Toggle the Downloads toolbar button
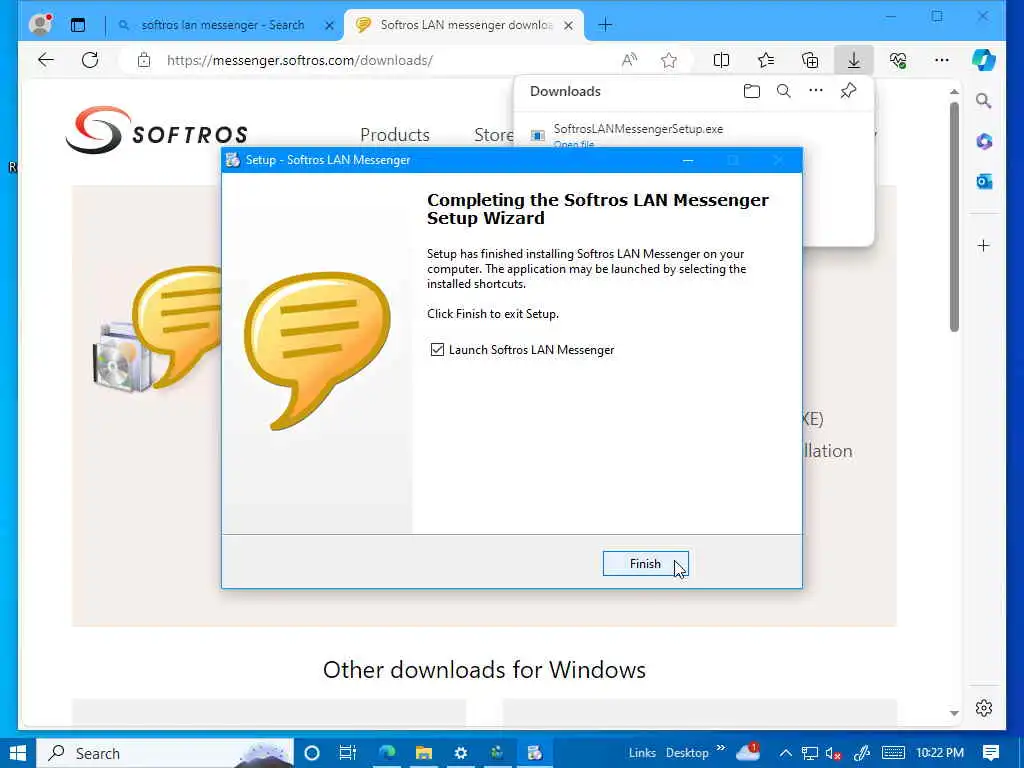 click(854, 60)
